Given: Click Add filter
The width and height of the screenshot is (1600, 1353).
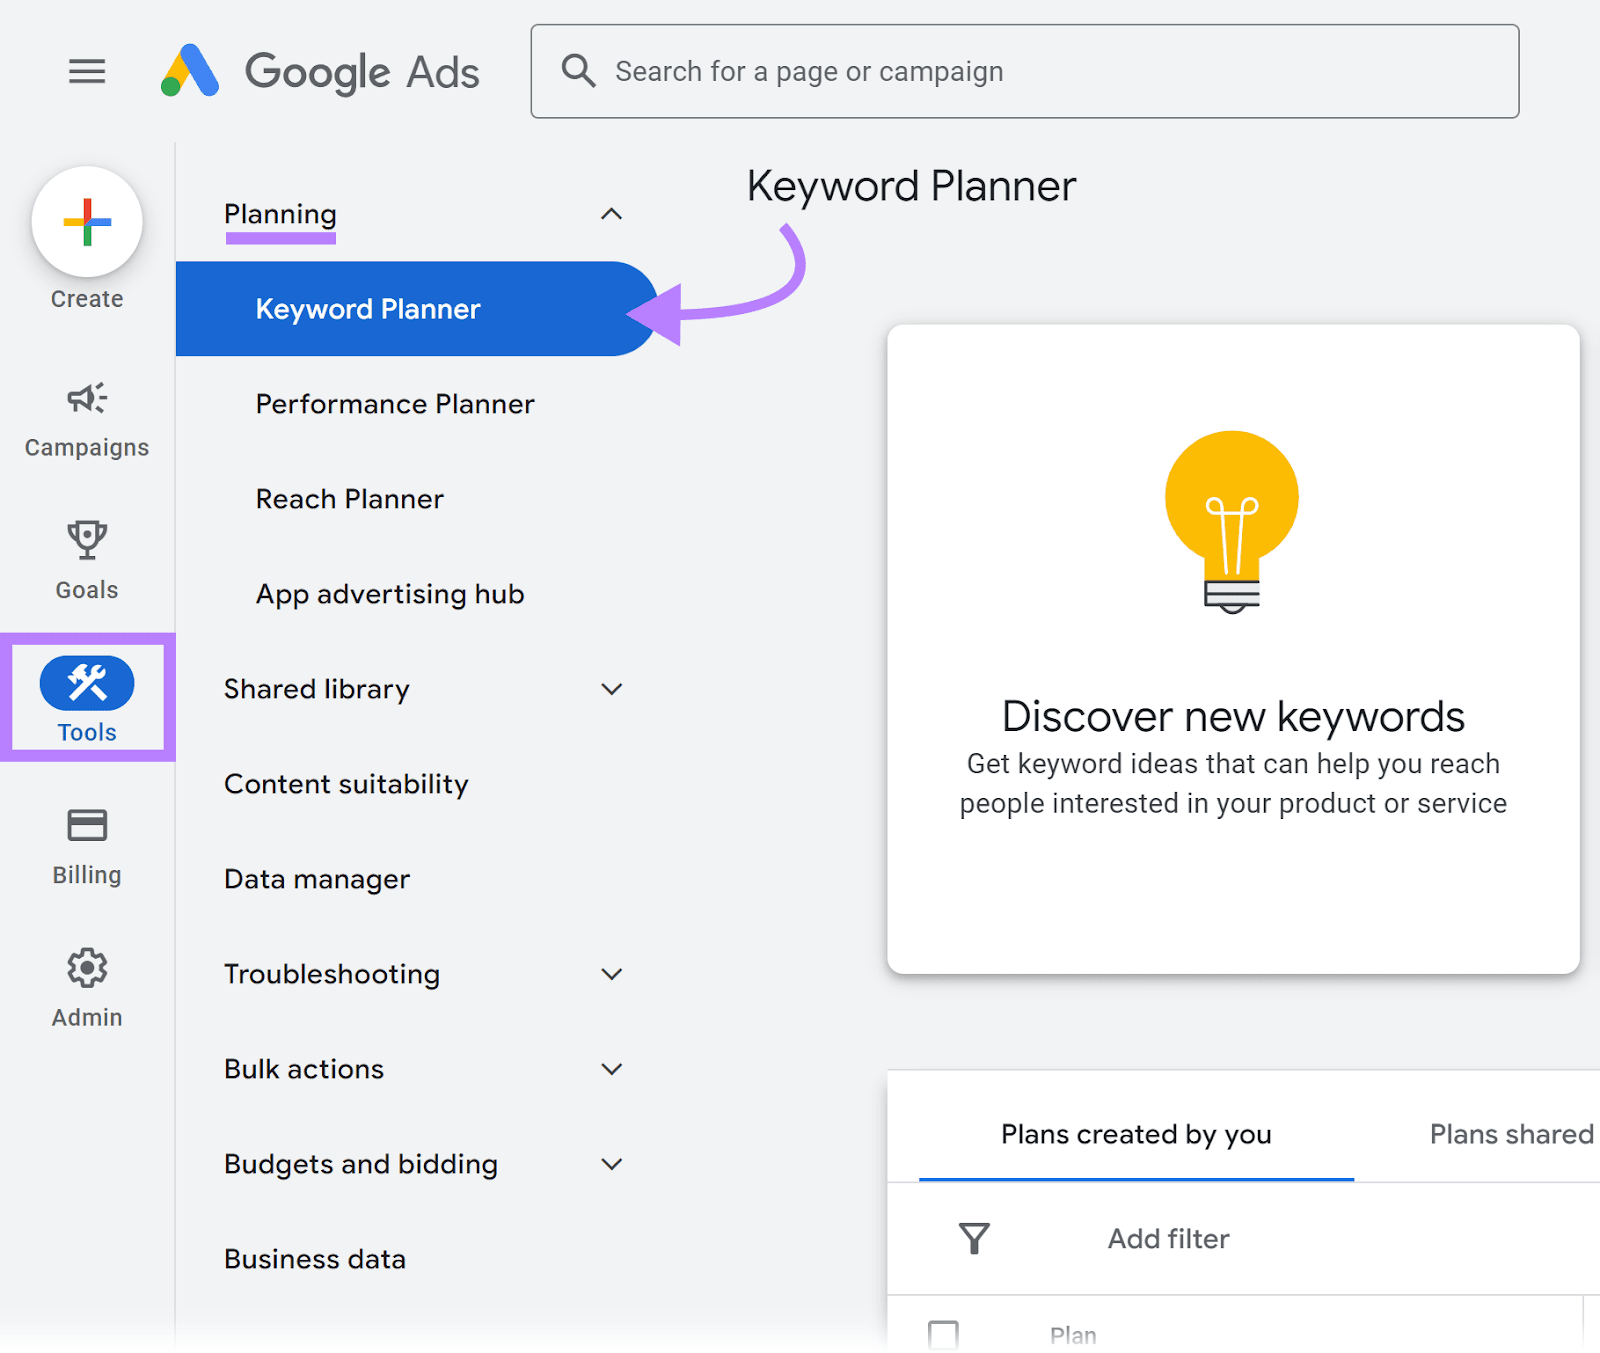Looking at the screenshot, I should coord(1167,1238).
